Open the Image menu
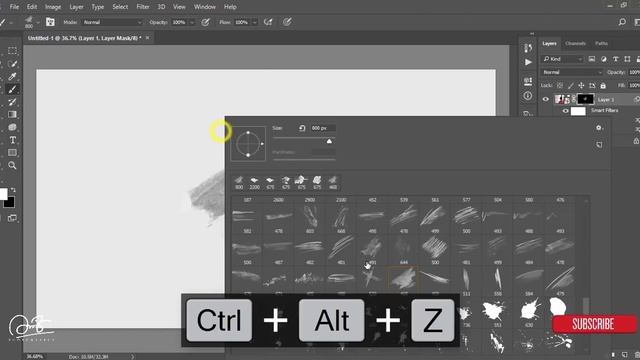The height and width of the screenshot is (360, 640). point(53,7)
